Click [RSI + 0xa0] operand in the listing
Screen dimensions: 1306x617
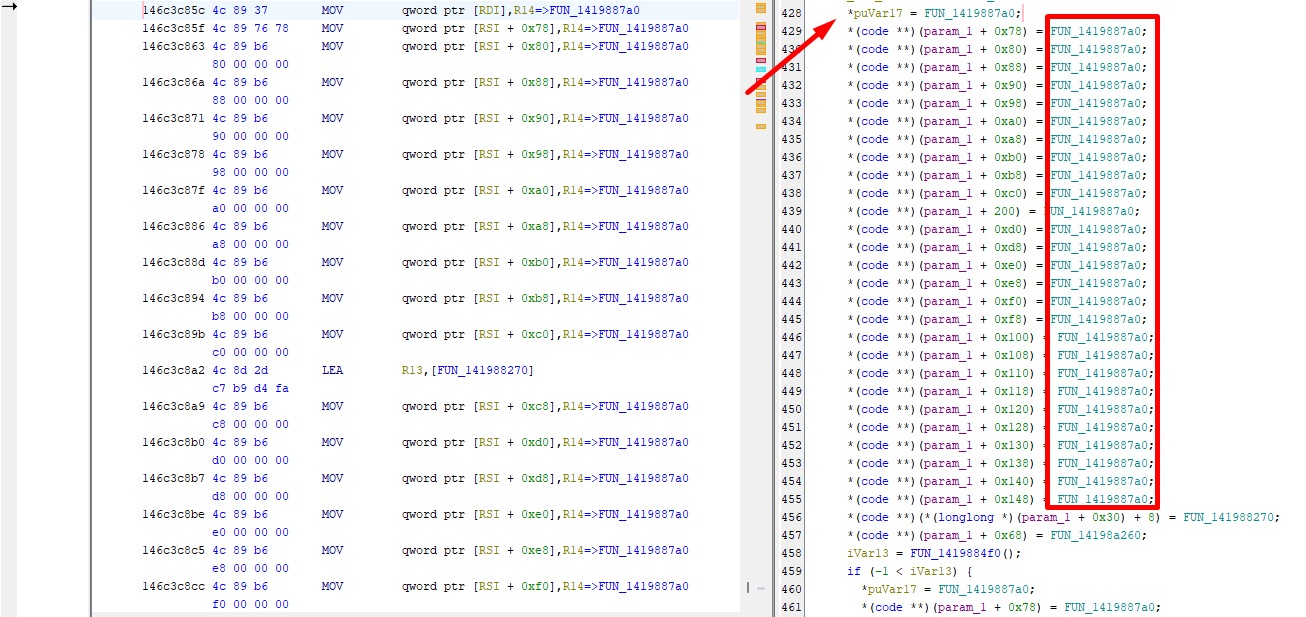(515, 190)
